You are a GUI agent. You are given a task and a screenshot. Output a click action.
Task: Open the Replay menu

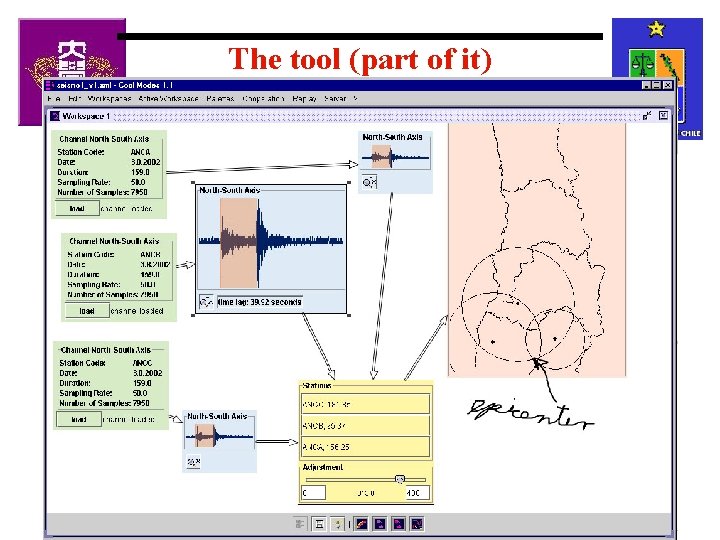tap(304, 99)
